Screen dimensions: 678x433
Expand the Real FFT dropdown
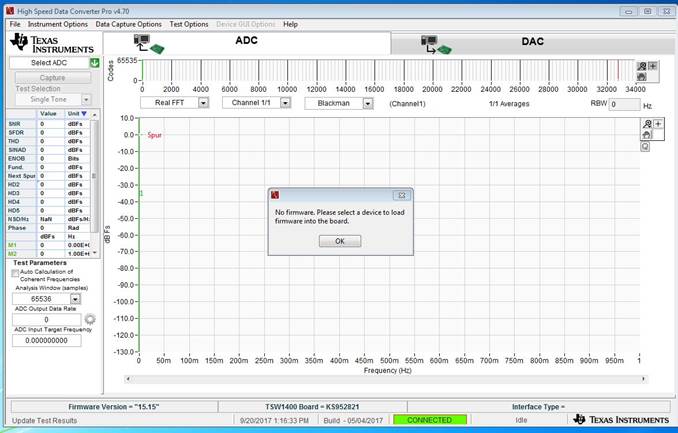(203, 103)
